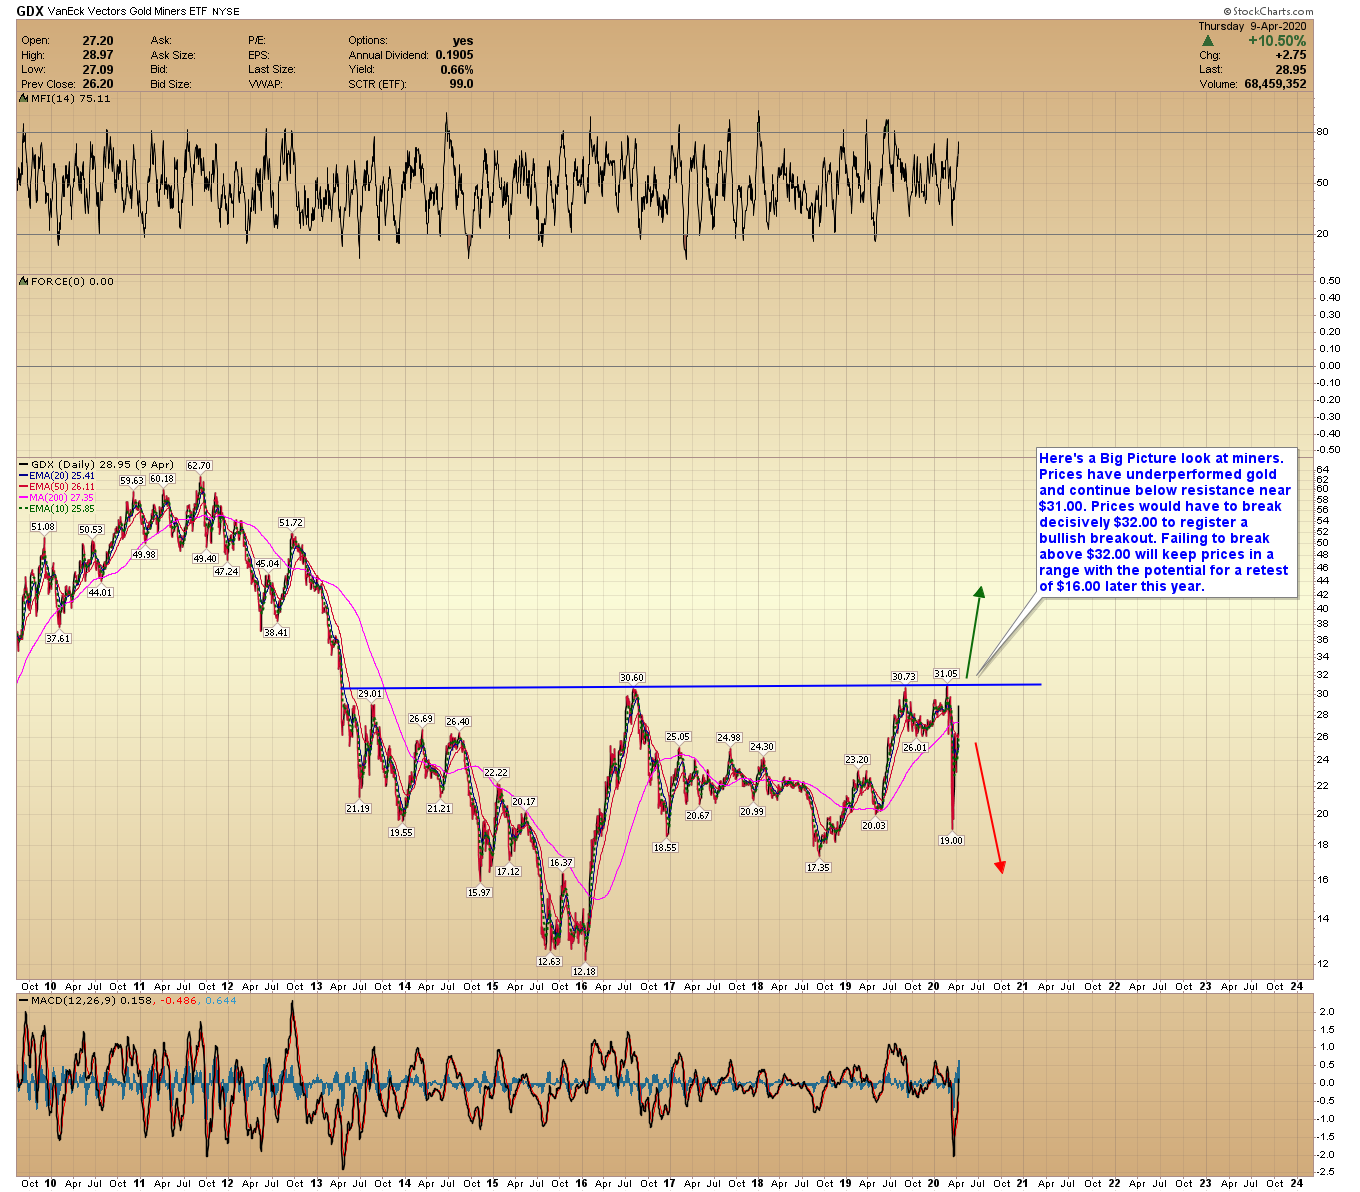Screen dimensions: 1360x1192
Task: Click the Options value yes
Action: pos(463,41)
